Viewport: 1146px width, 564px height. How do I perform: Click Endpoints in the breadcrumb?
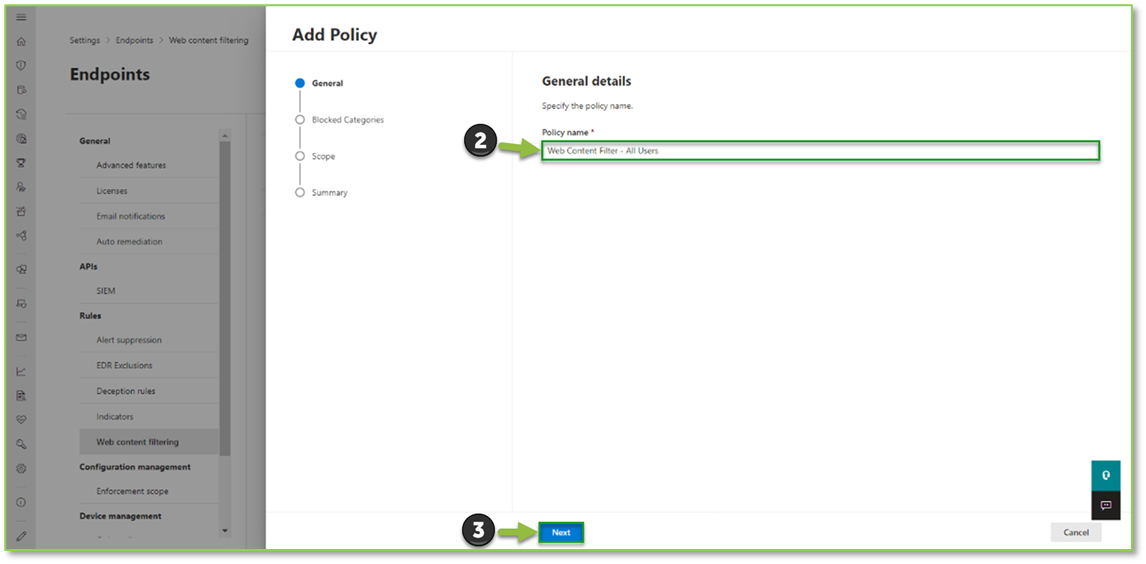pyautogui.click(x=135, y=41)
